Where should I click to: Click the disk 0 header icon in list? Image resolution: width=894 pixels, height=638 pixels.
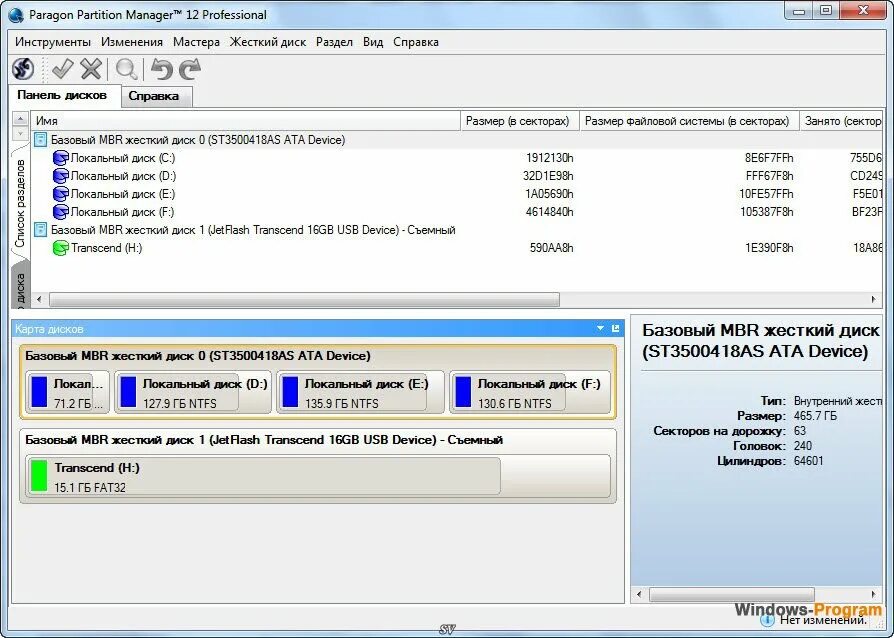(40, 140)
